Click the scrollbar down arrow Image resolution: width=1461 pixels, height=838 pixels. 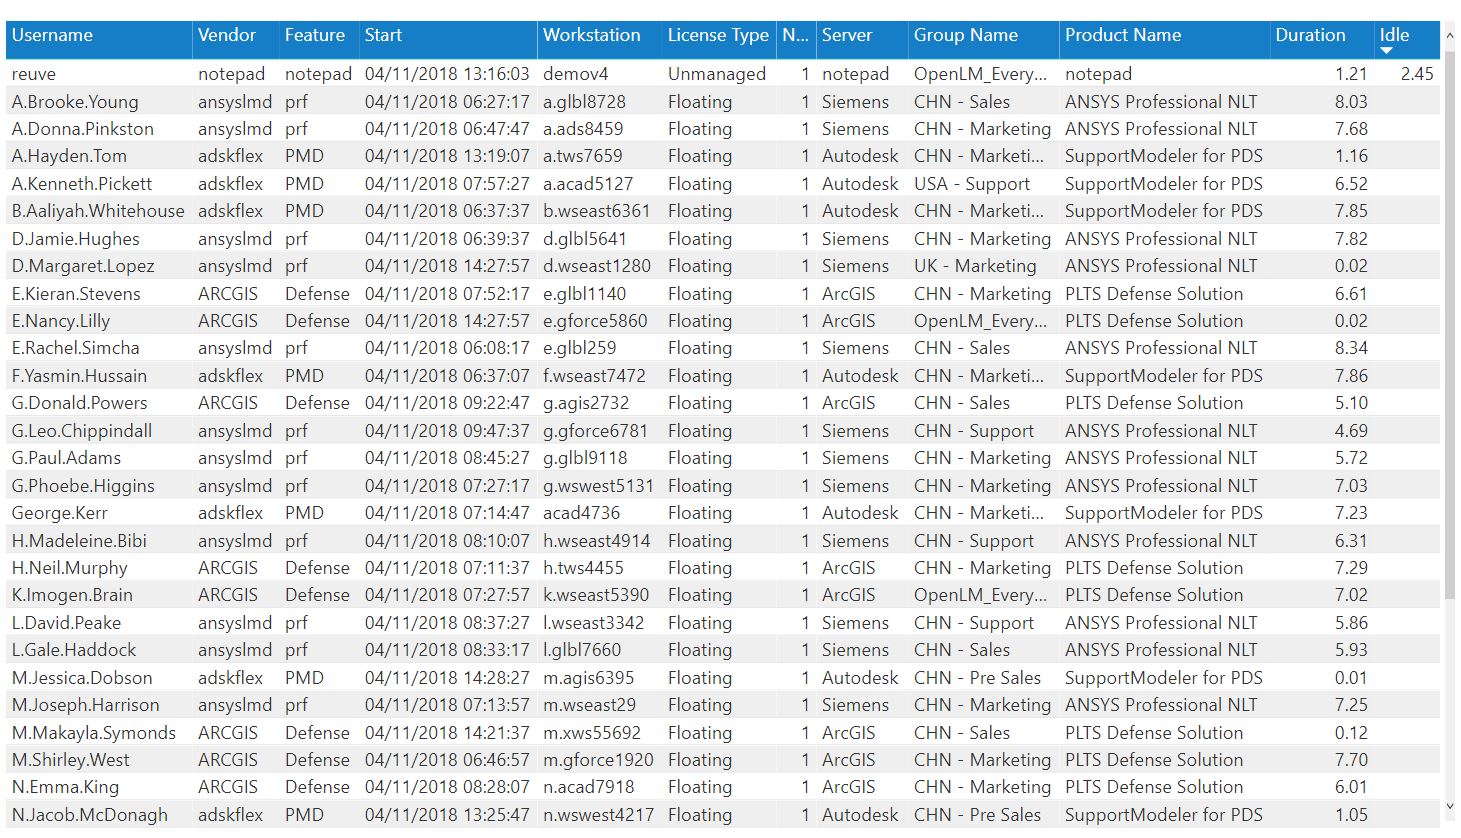pyautogui.click(x=1450, y=806)
